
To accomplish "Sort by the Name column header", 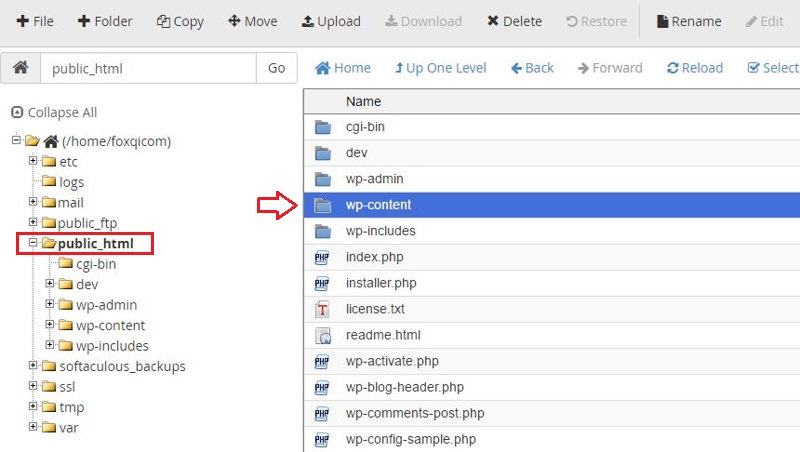I will tap(363, 102).
